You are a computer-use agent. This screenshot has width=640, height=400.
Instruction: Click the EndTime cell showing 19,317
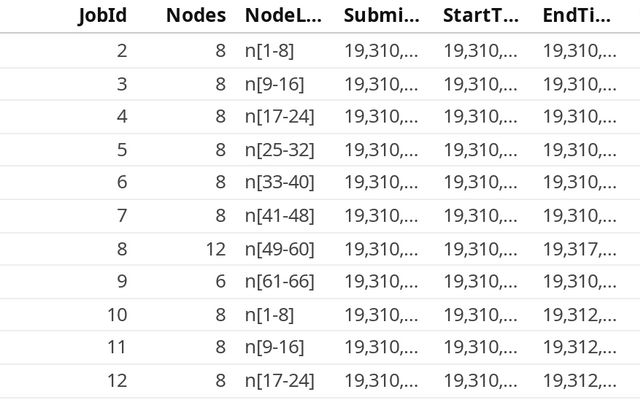[x=580, y=249]
